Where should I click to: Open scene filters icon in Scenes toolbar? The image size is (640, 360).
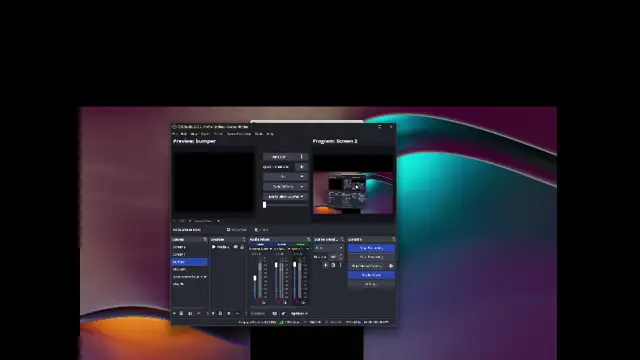coord(190,313)
